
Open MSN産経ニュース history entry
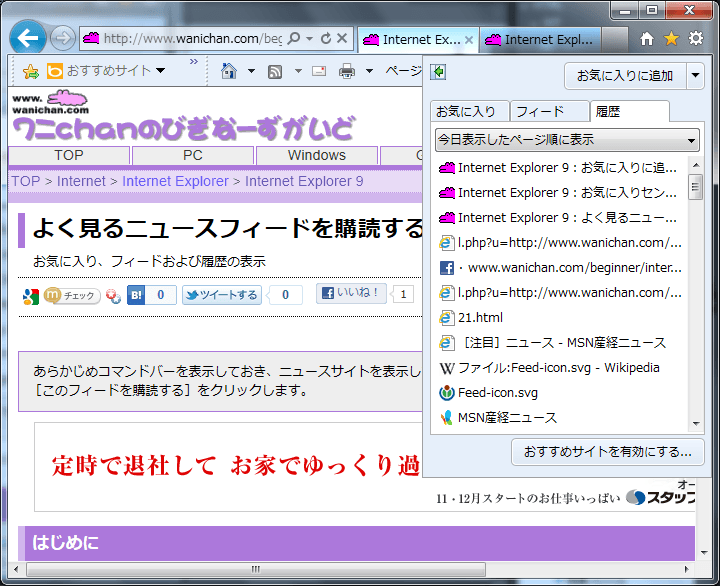[x=498, y=417]
